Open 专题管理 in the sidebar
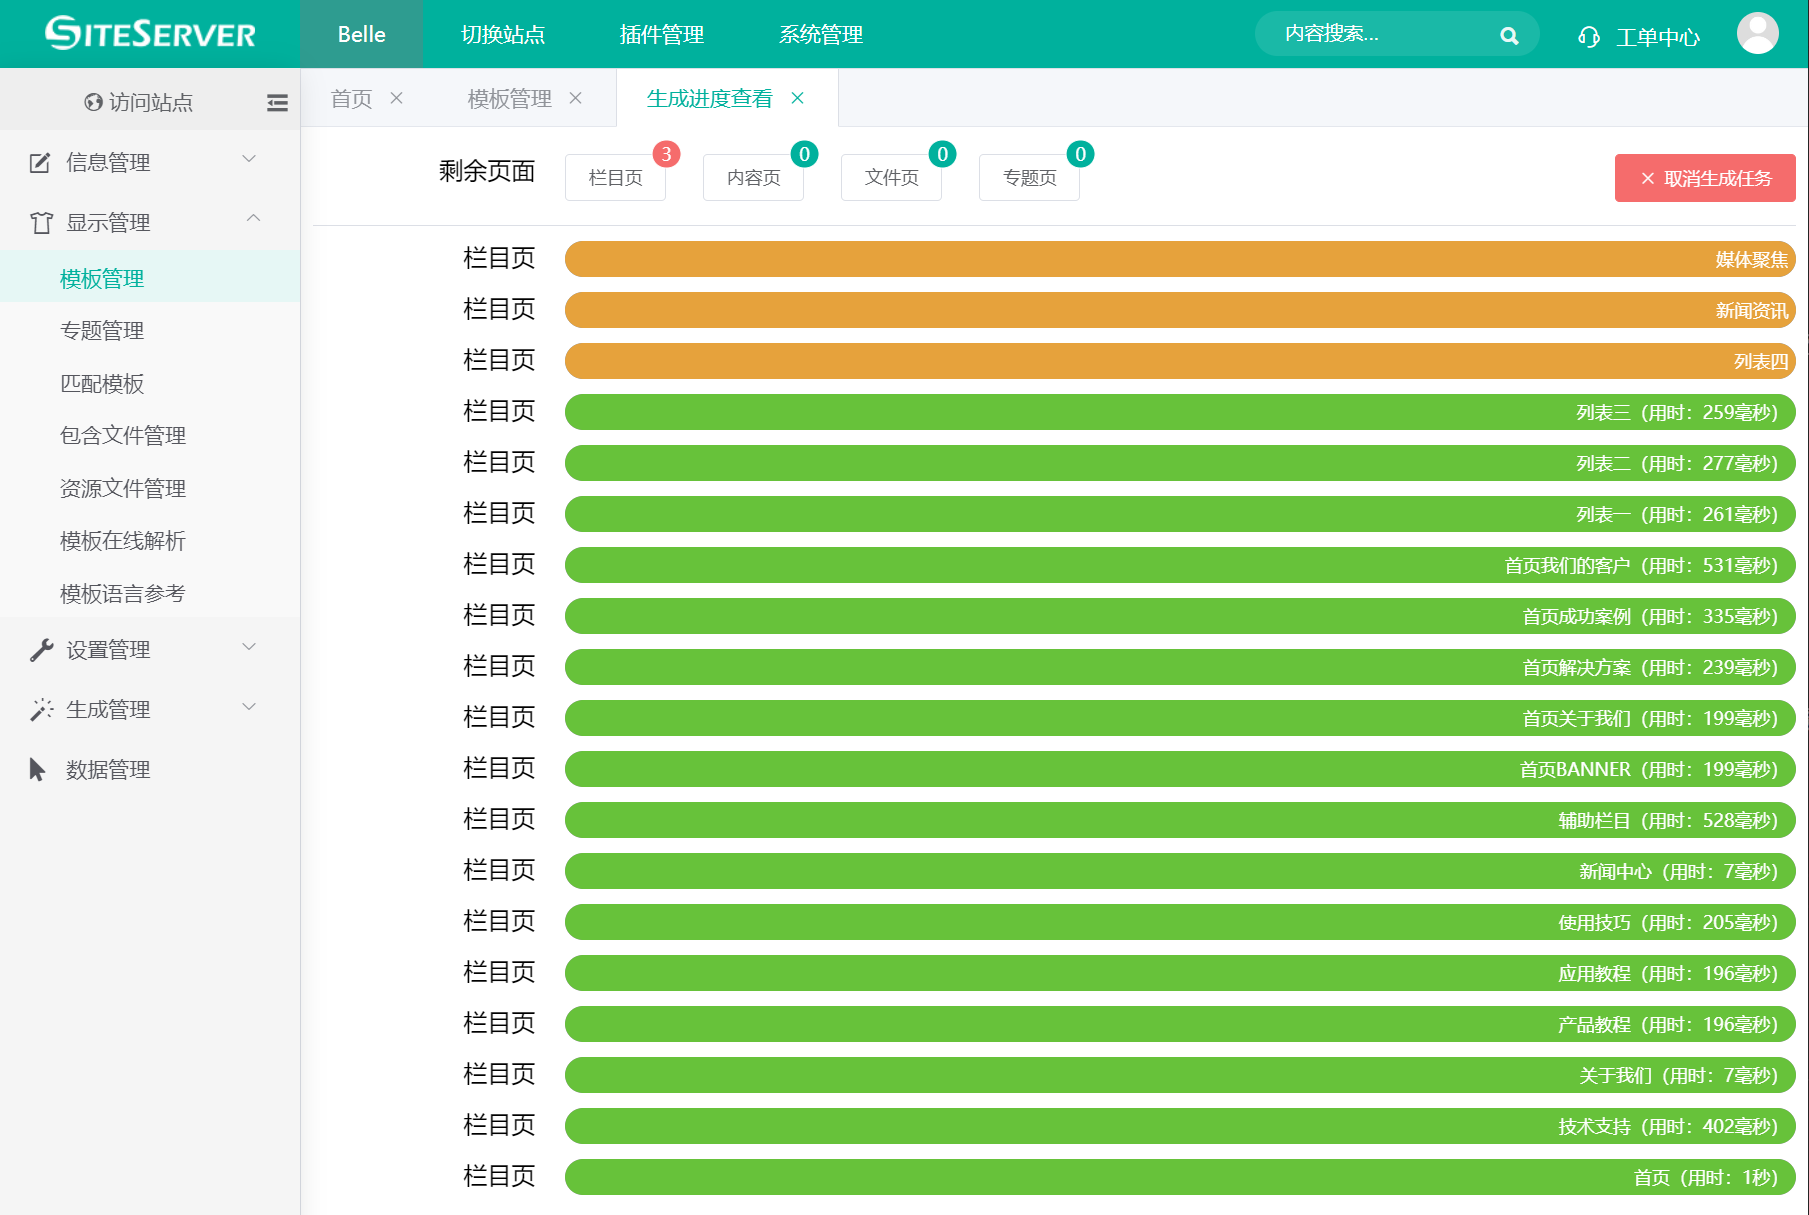This screenshot has height=1215, width=1809. [x=102, y=331]
